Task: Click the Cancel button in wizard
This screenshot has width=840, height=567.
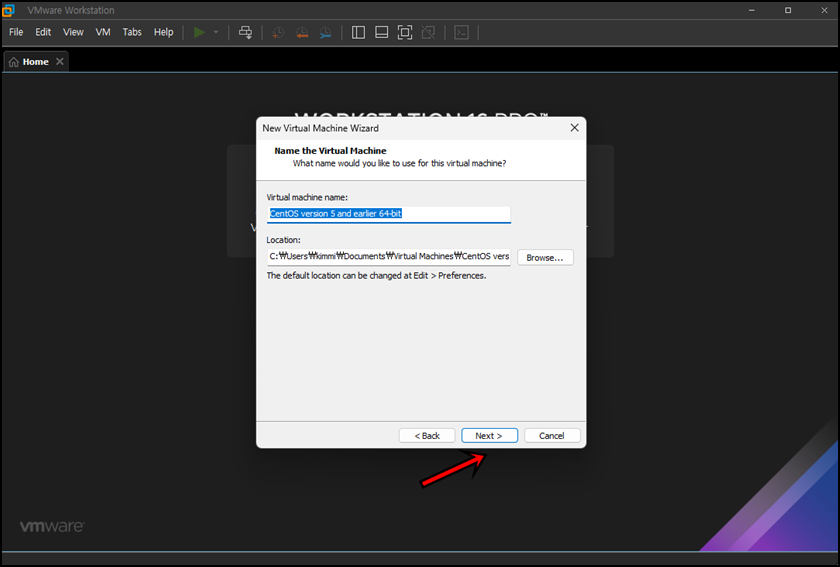Action: [552, 436]
